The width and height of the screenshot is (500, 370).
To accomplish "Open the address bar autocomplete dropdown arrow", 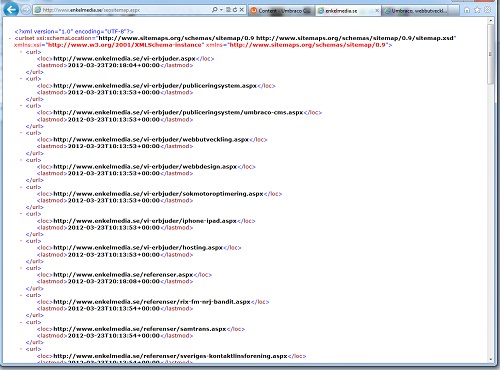I will click(x=221, y=10).
